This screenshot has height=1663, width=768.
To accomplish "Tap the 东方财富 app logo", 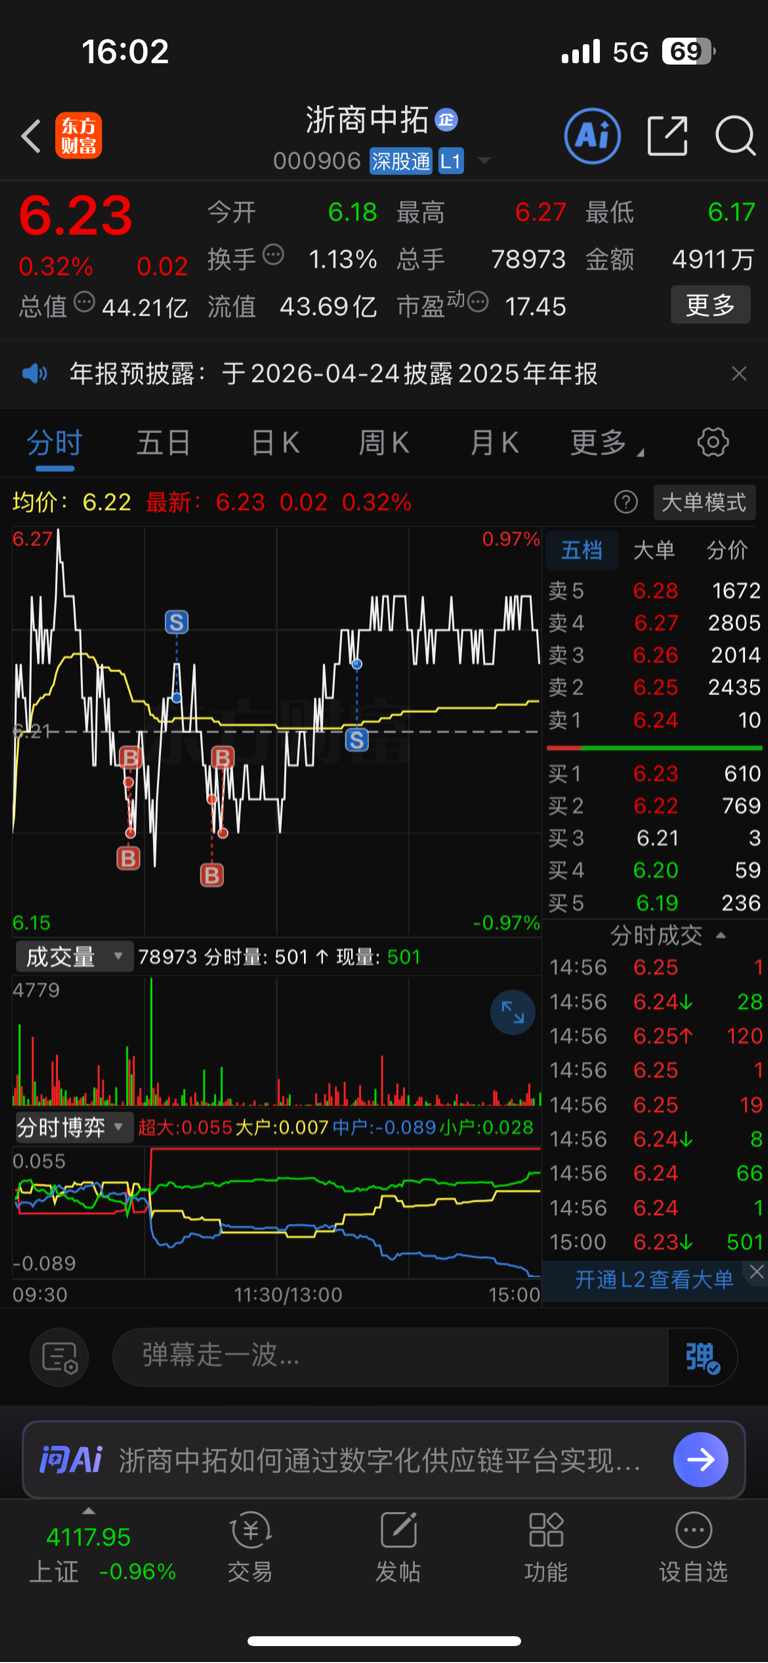I will [79, 136].
